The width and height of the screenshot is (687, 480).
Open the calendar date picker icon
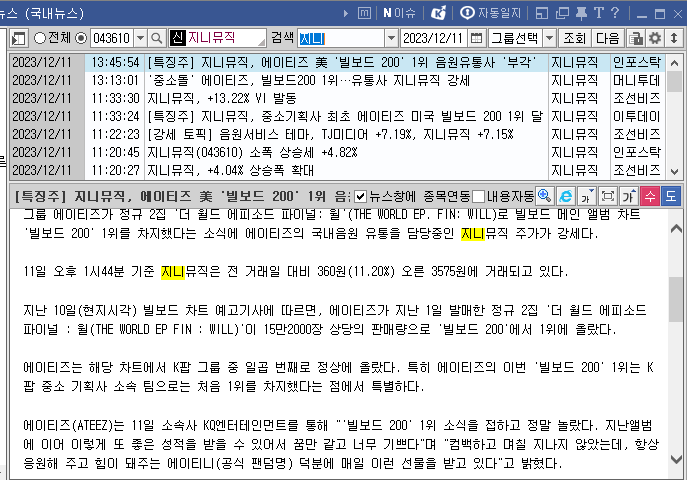point(476,39)
